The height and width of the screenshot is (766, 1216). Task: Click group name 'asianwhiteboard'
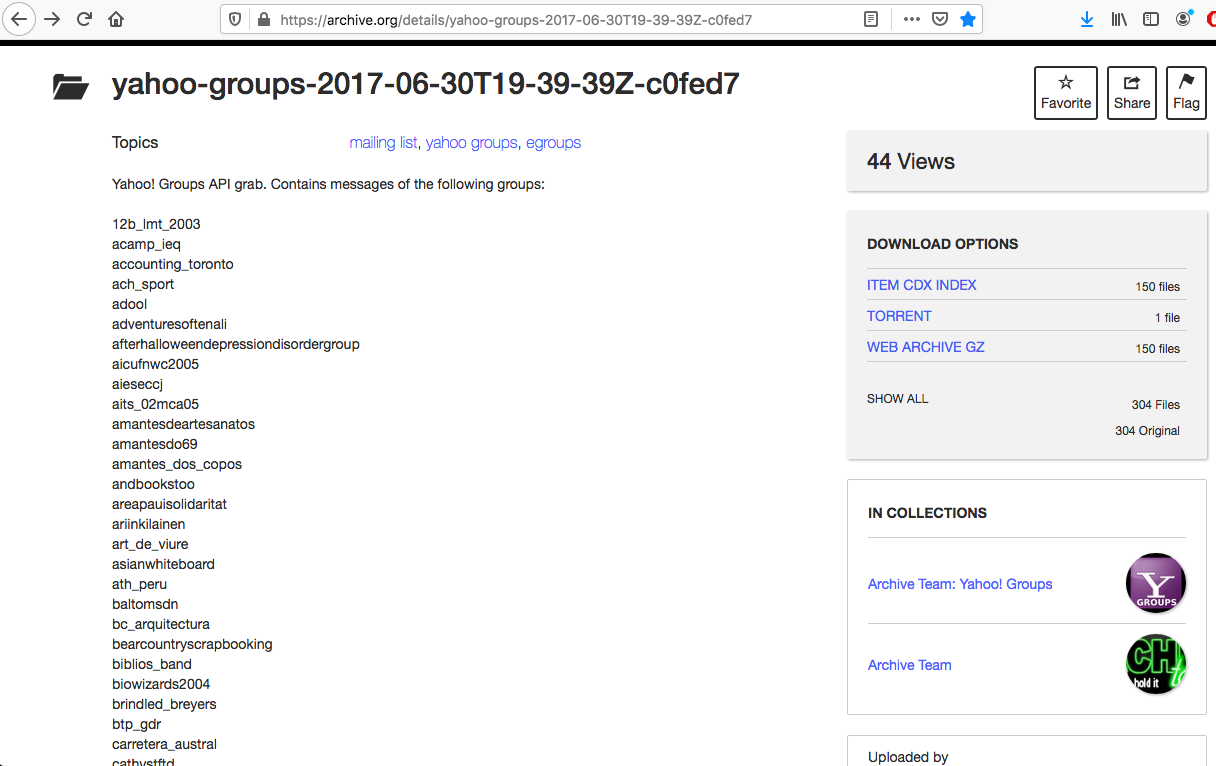click(x=163, y=564)
